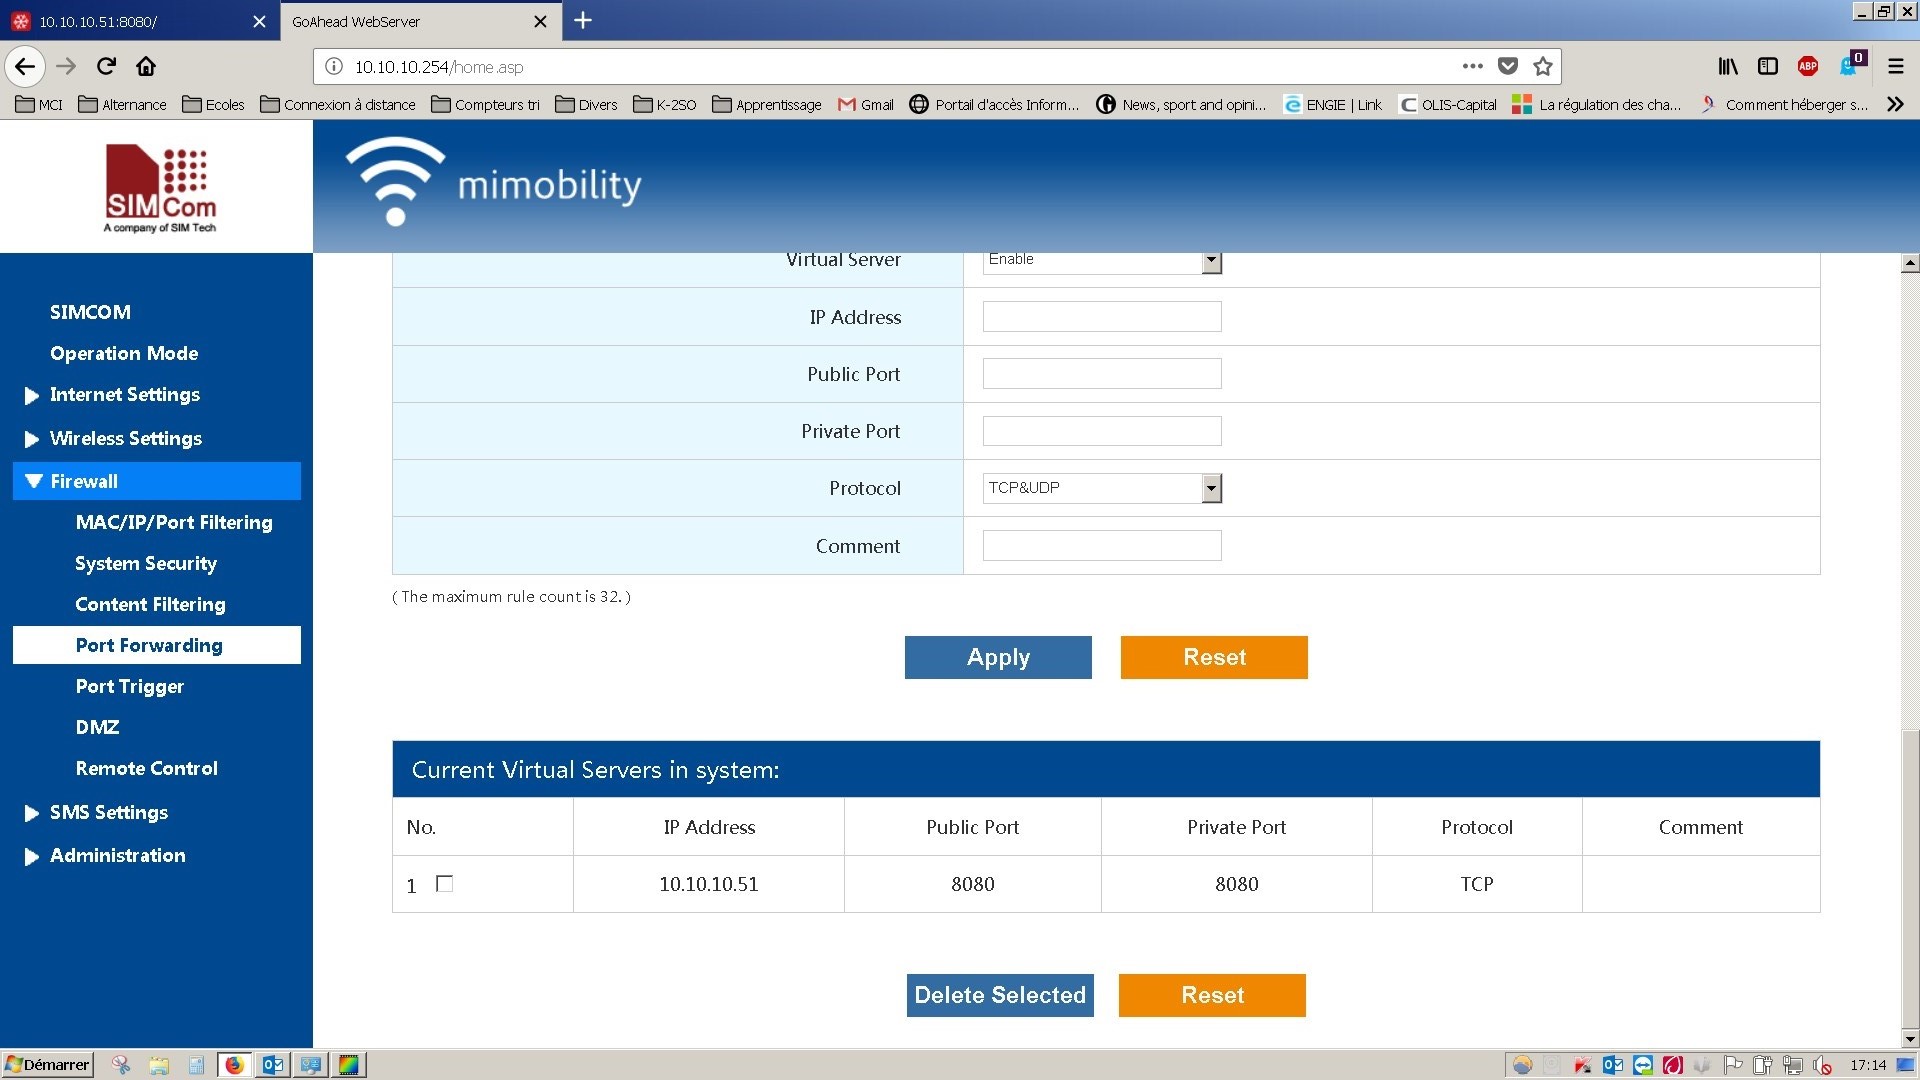The image size is (1920, 1080).
Task: Reload the page with refresh icon
Action: click(106, 67)
